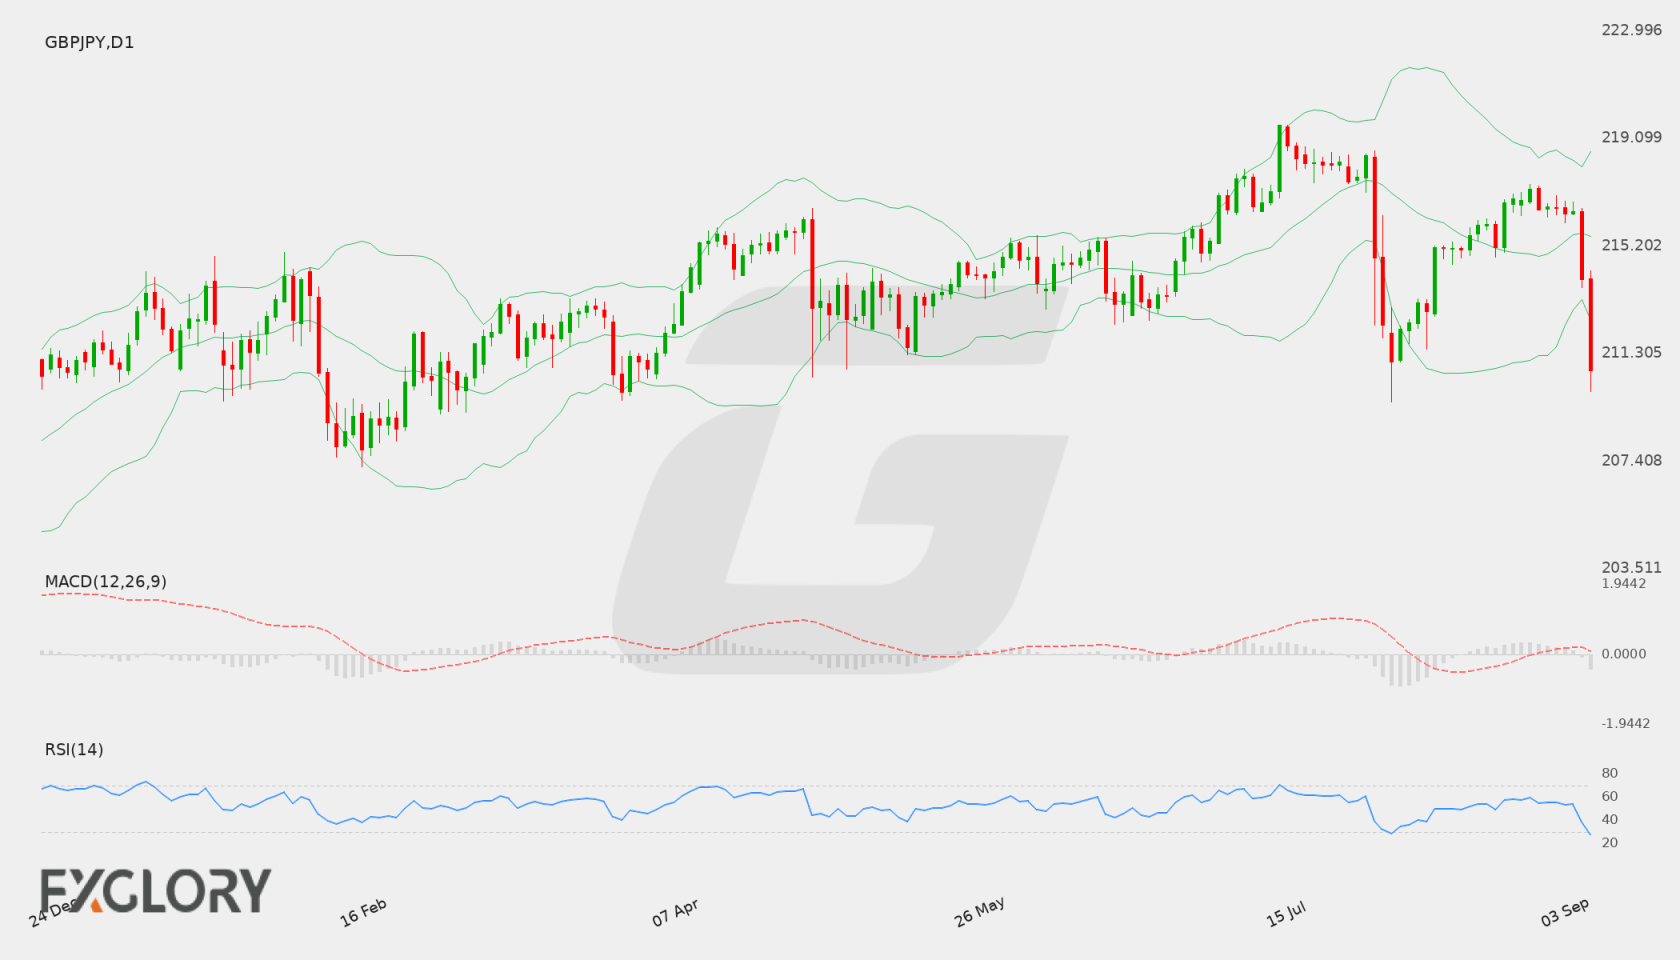Click the 0.0000 MACD zero level label

[x=1623, y=653]
